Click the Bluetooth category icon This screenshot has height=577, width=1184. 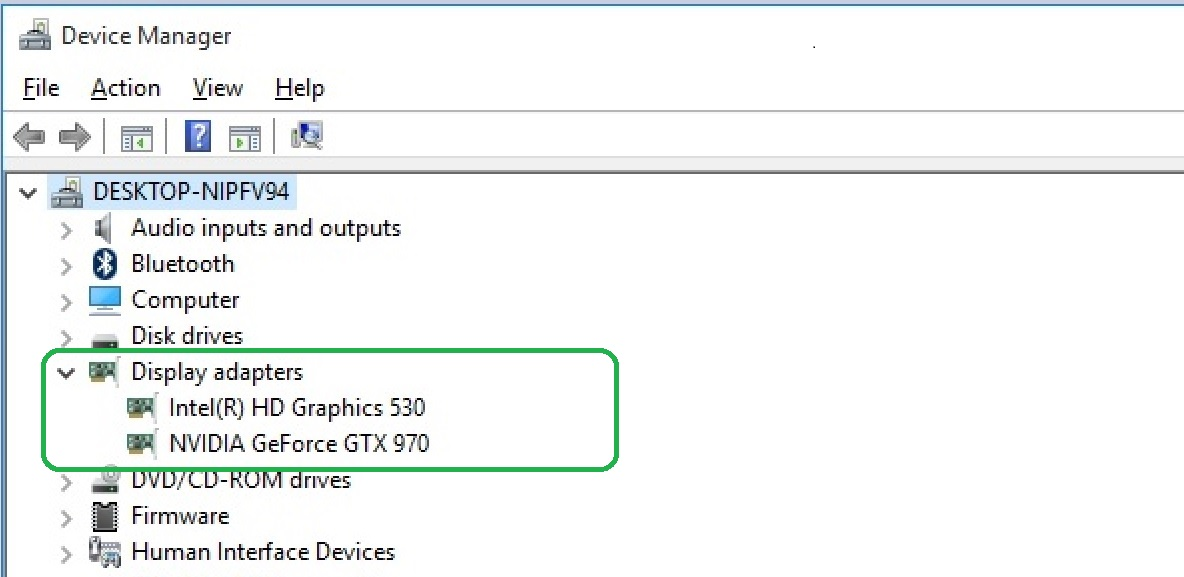click(x=105, y=264)
